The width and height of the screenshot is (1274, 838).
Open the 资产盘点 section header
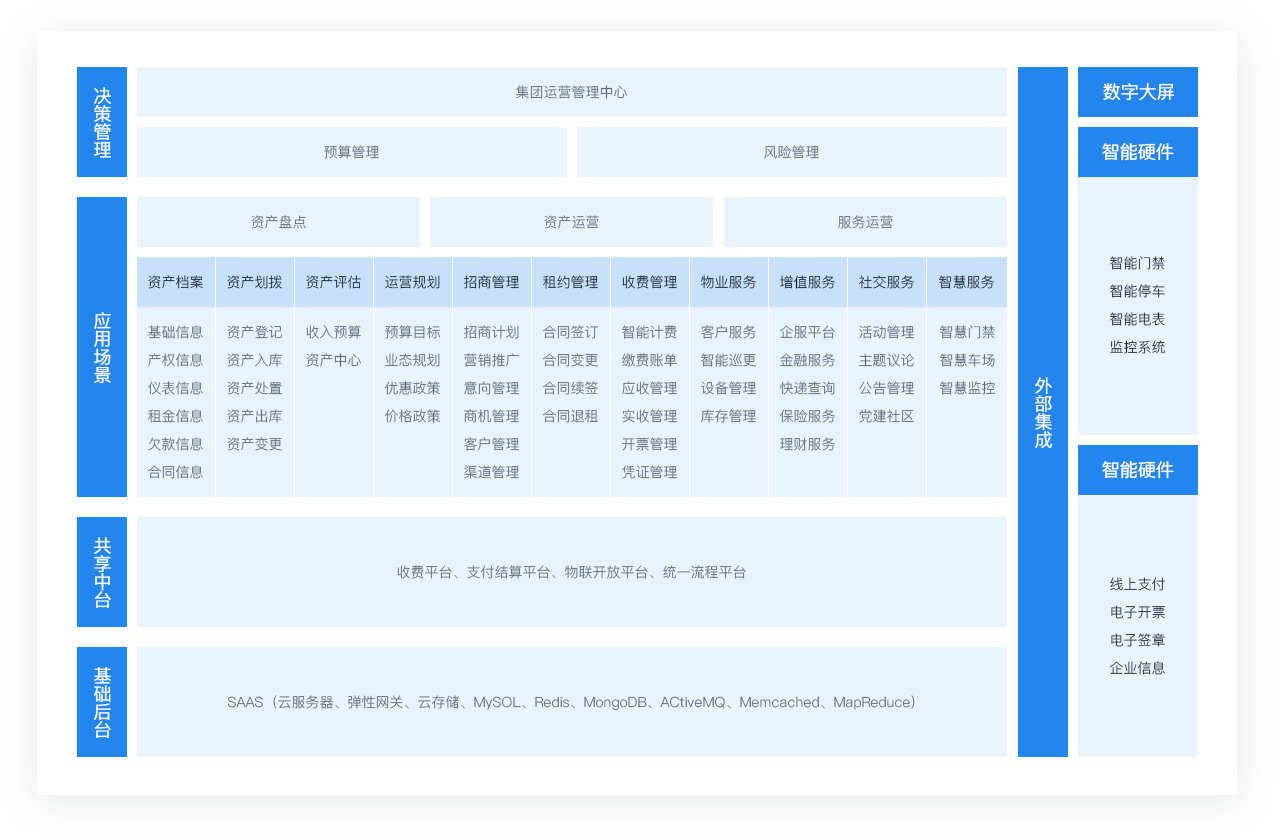pos(278,222)
